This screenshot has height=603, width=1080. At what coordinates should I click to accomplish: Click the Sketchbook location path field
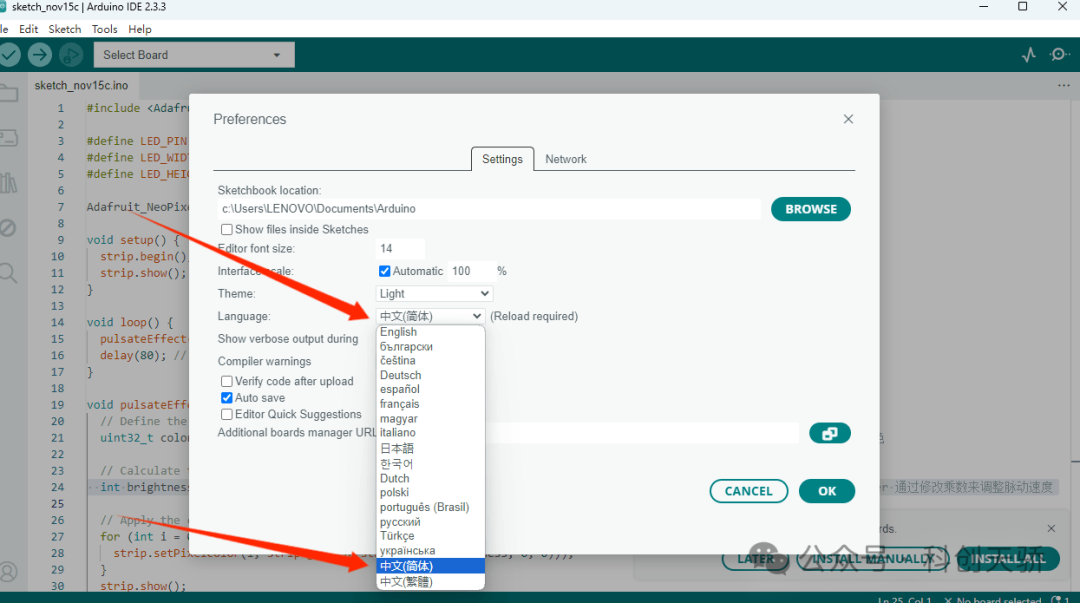(489, 209)
